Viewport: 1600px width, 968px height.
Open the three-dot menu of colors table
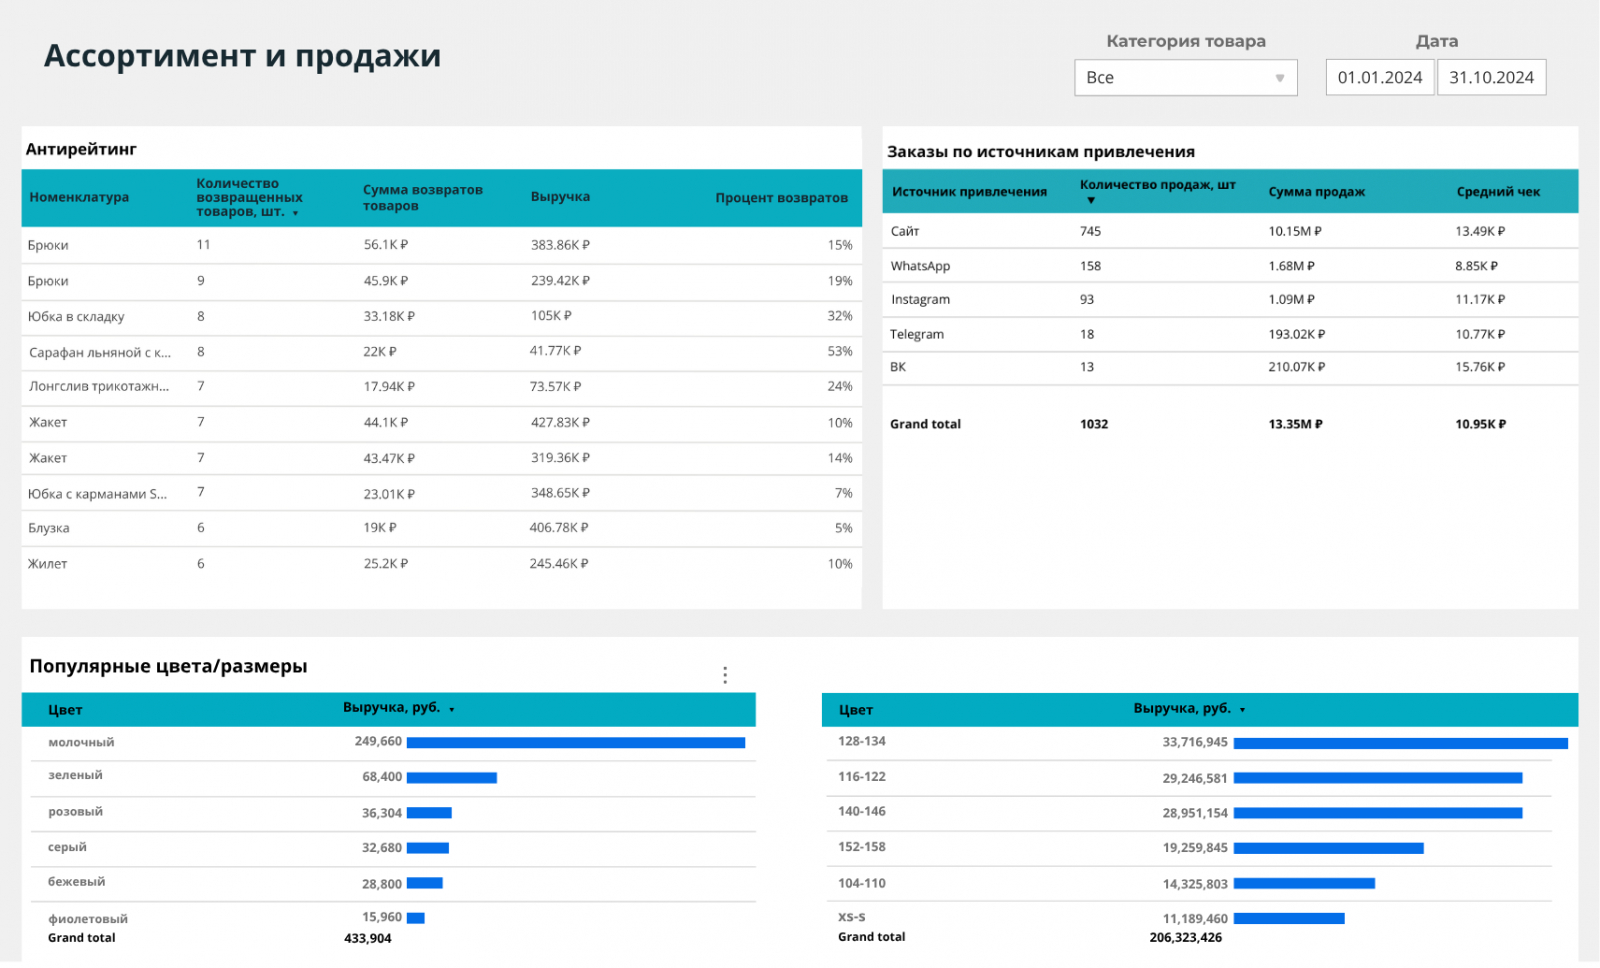point(725,676)
